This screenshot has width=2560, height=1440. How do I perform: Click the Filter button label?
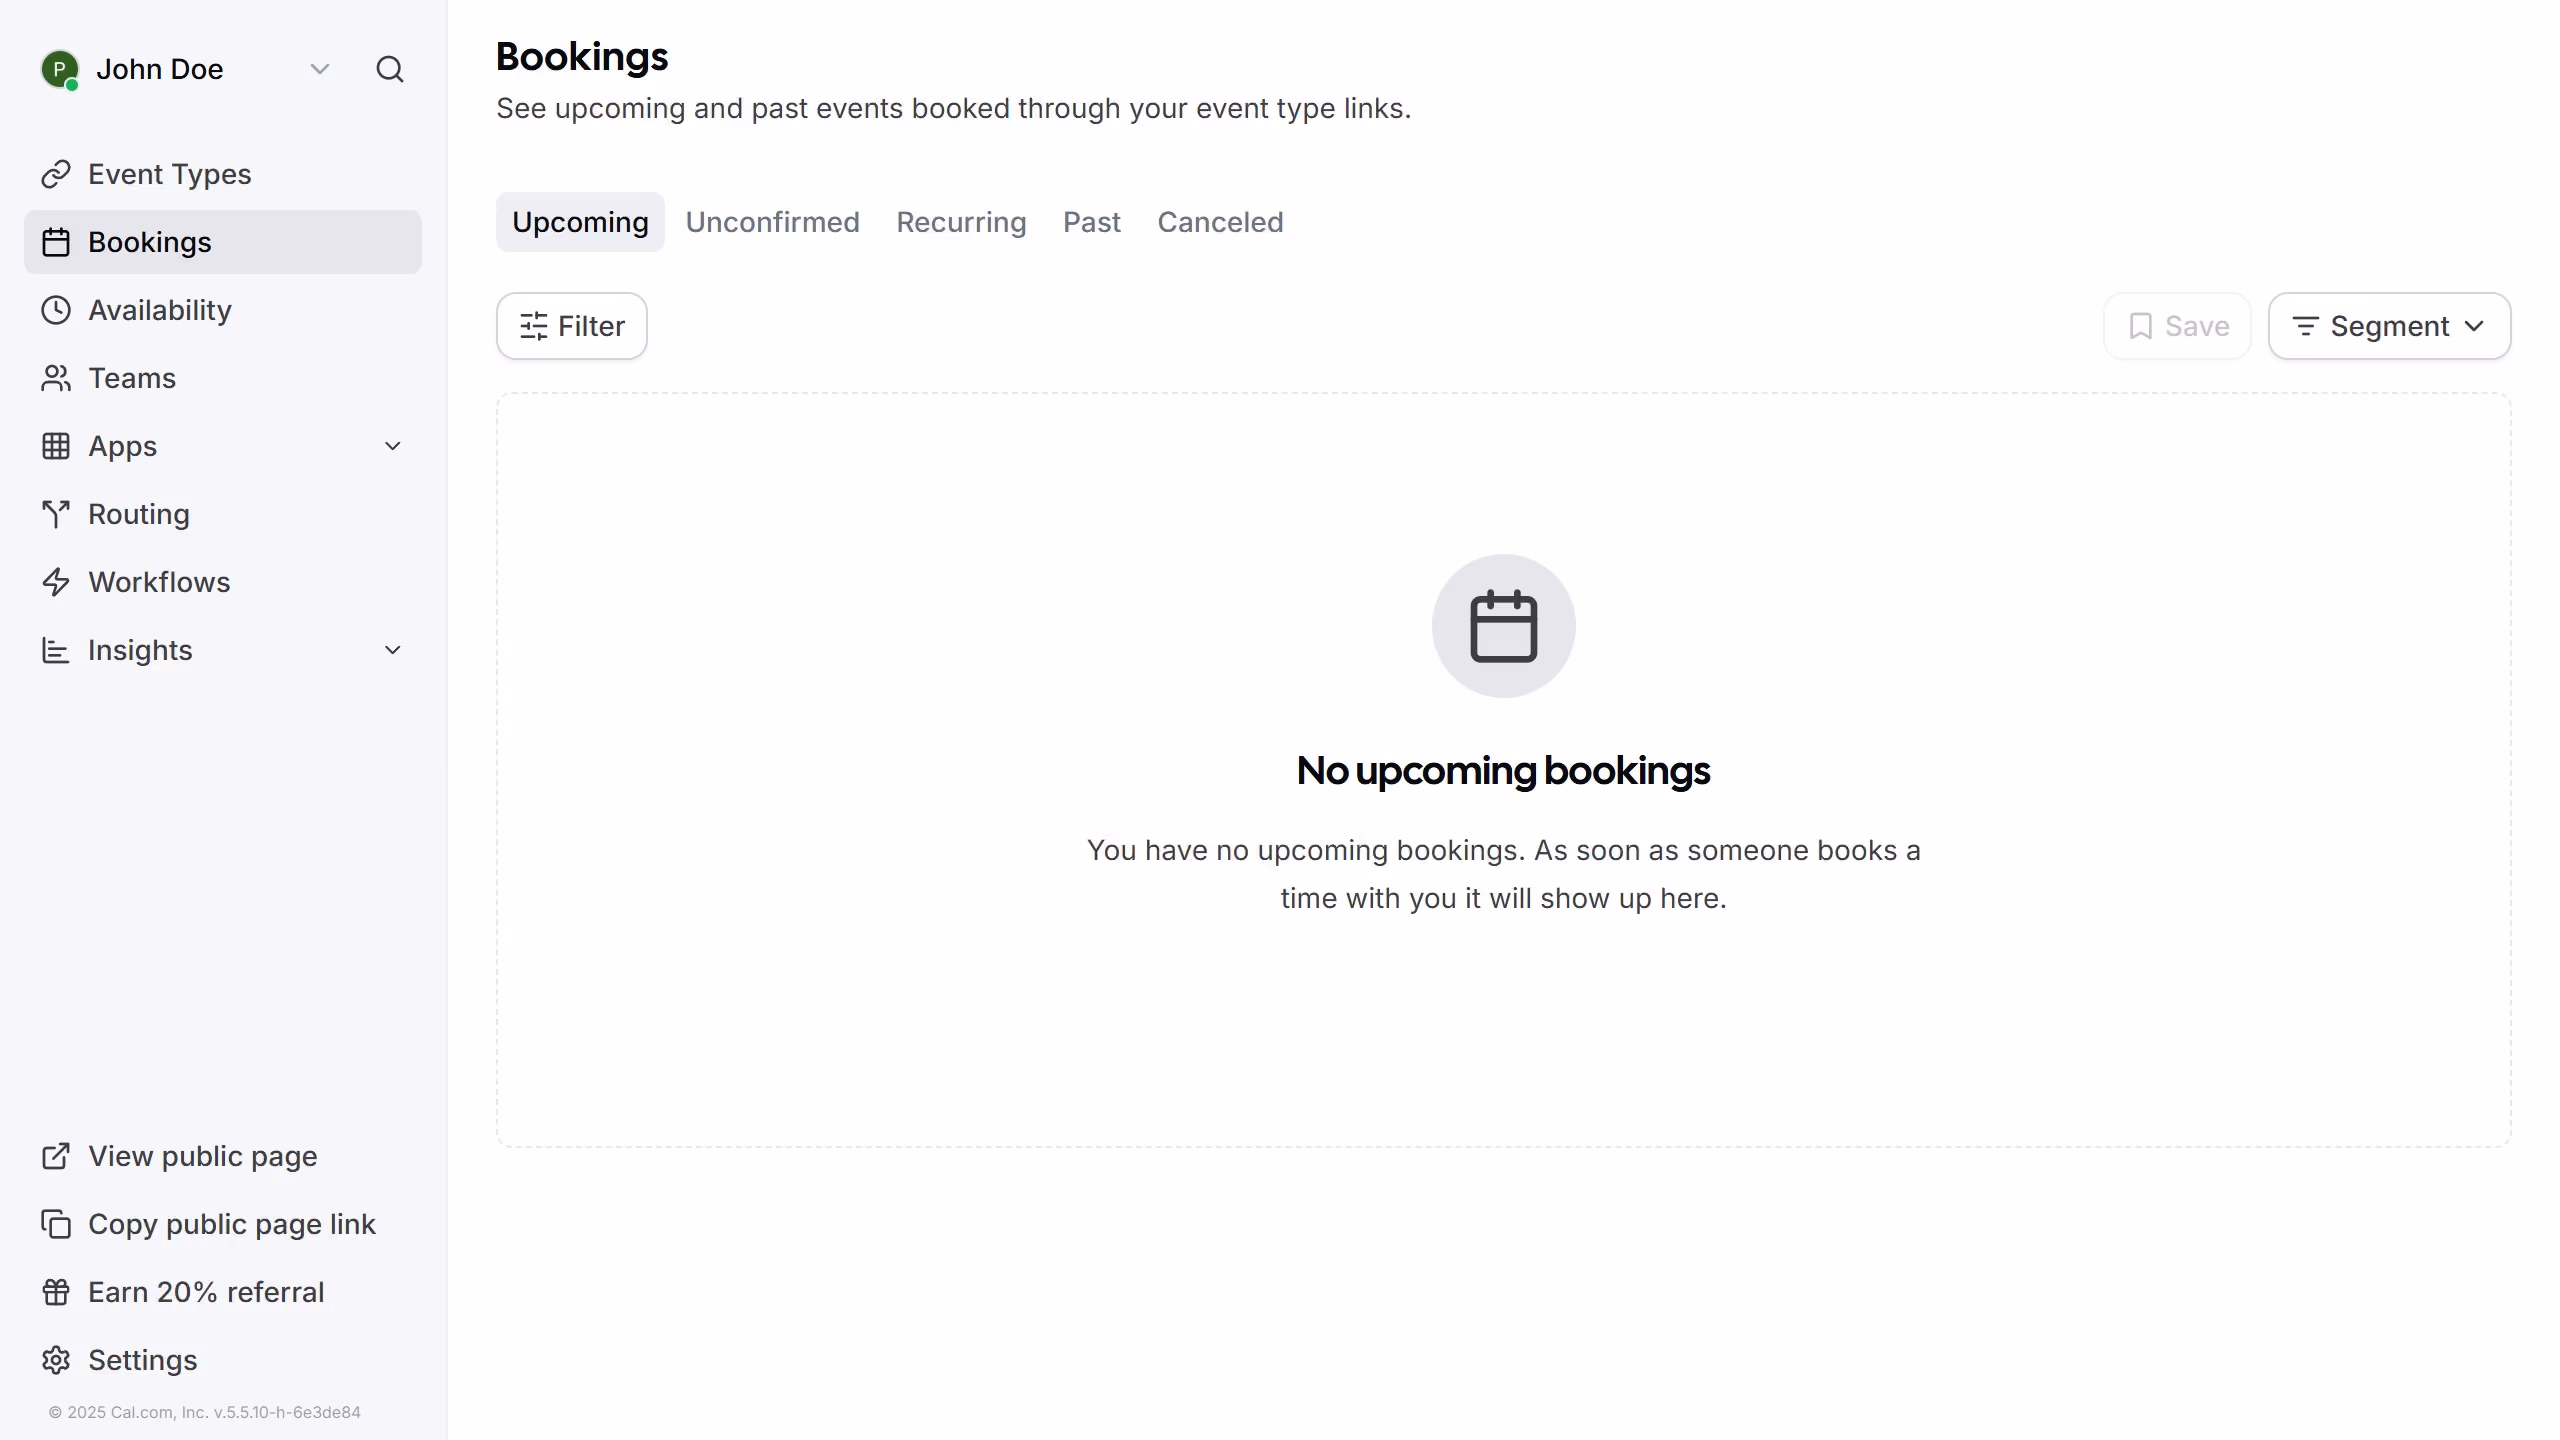point(591,326)
